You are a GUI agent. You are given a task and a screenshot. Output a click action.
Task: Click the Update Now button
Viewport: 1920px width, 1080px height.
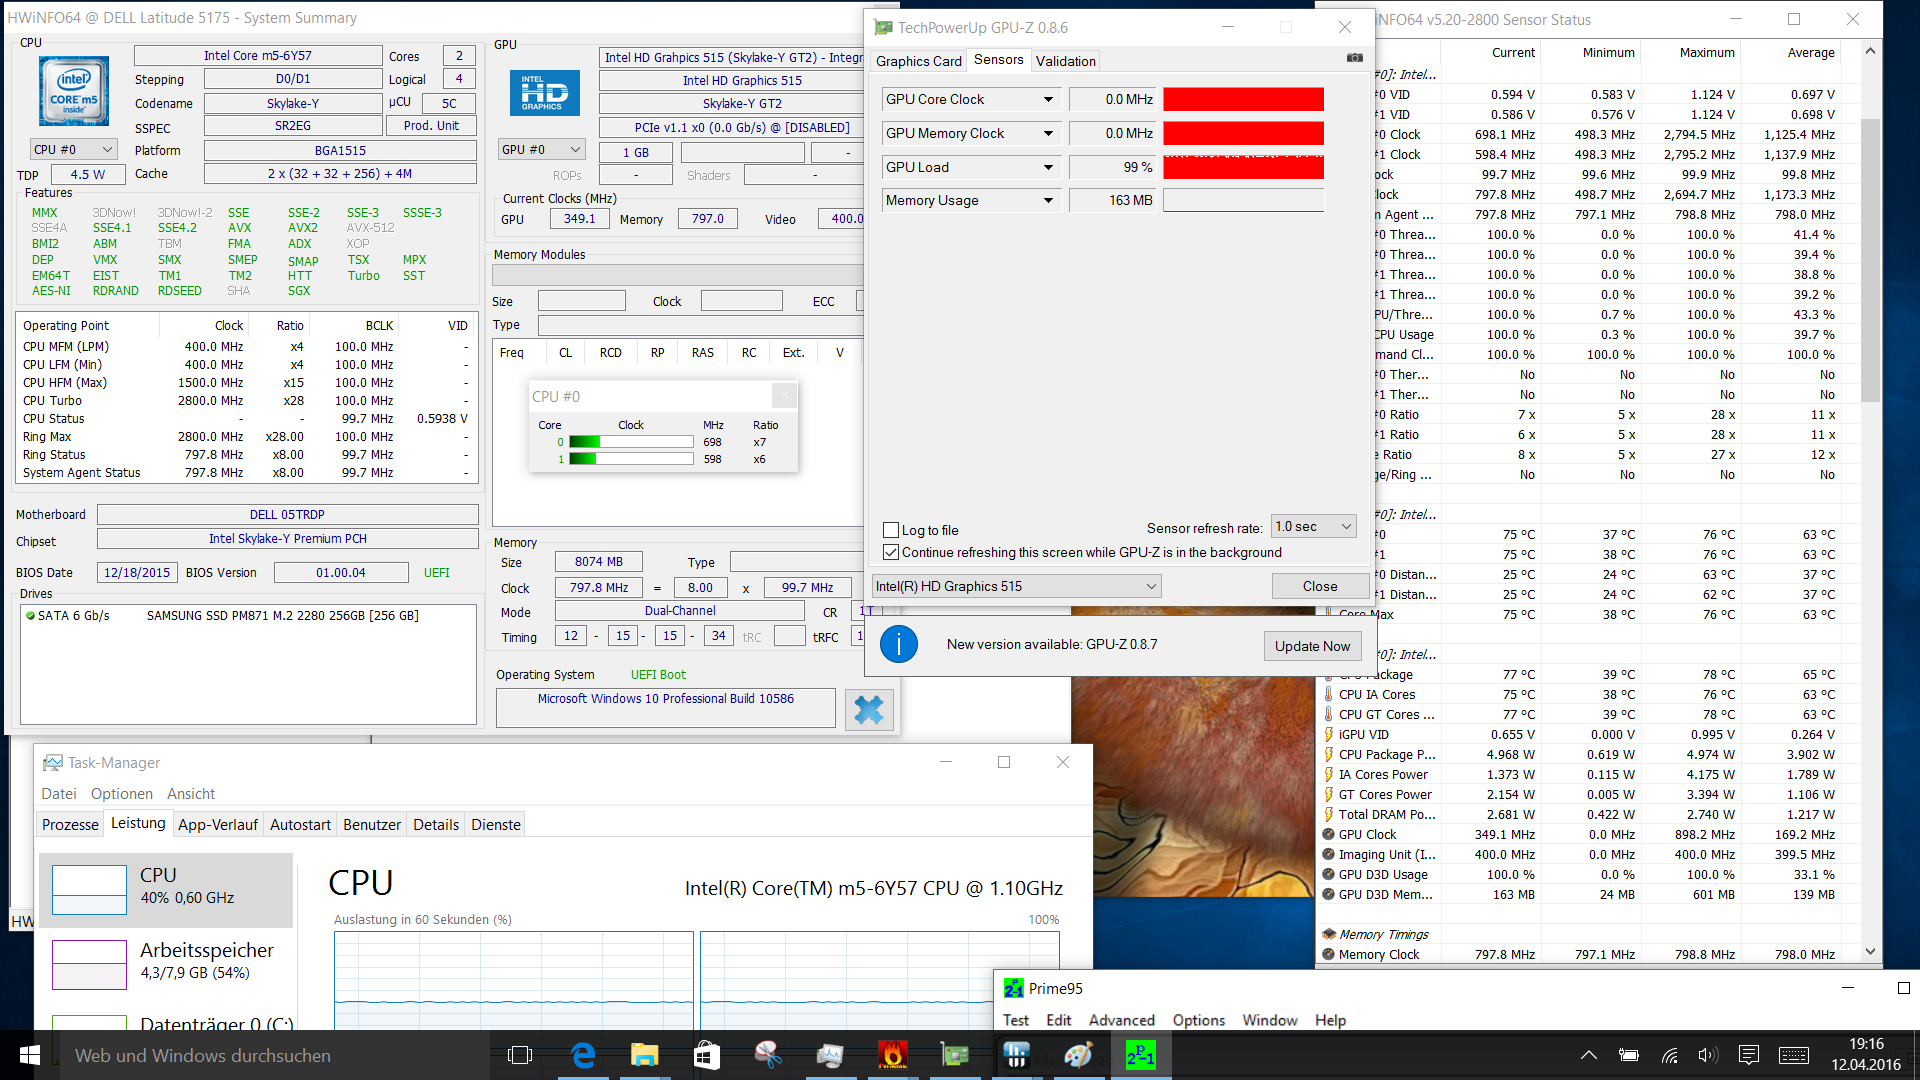pos(1311,646)
